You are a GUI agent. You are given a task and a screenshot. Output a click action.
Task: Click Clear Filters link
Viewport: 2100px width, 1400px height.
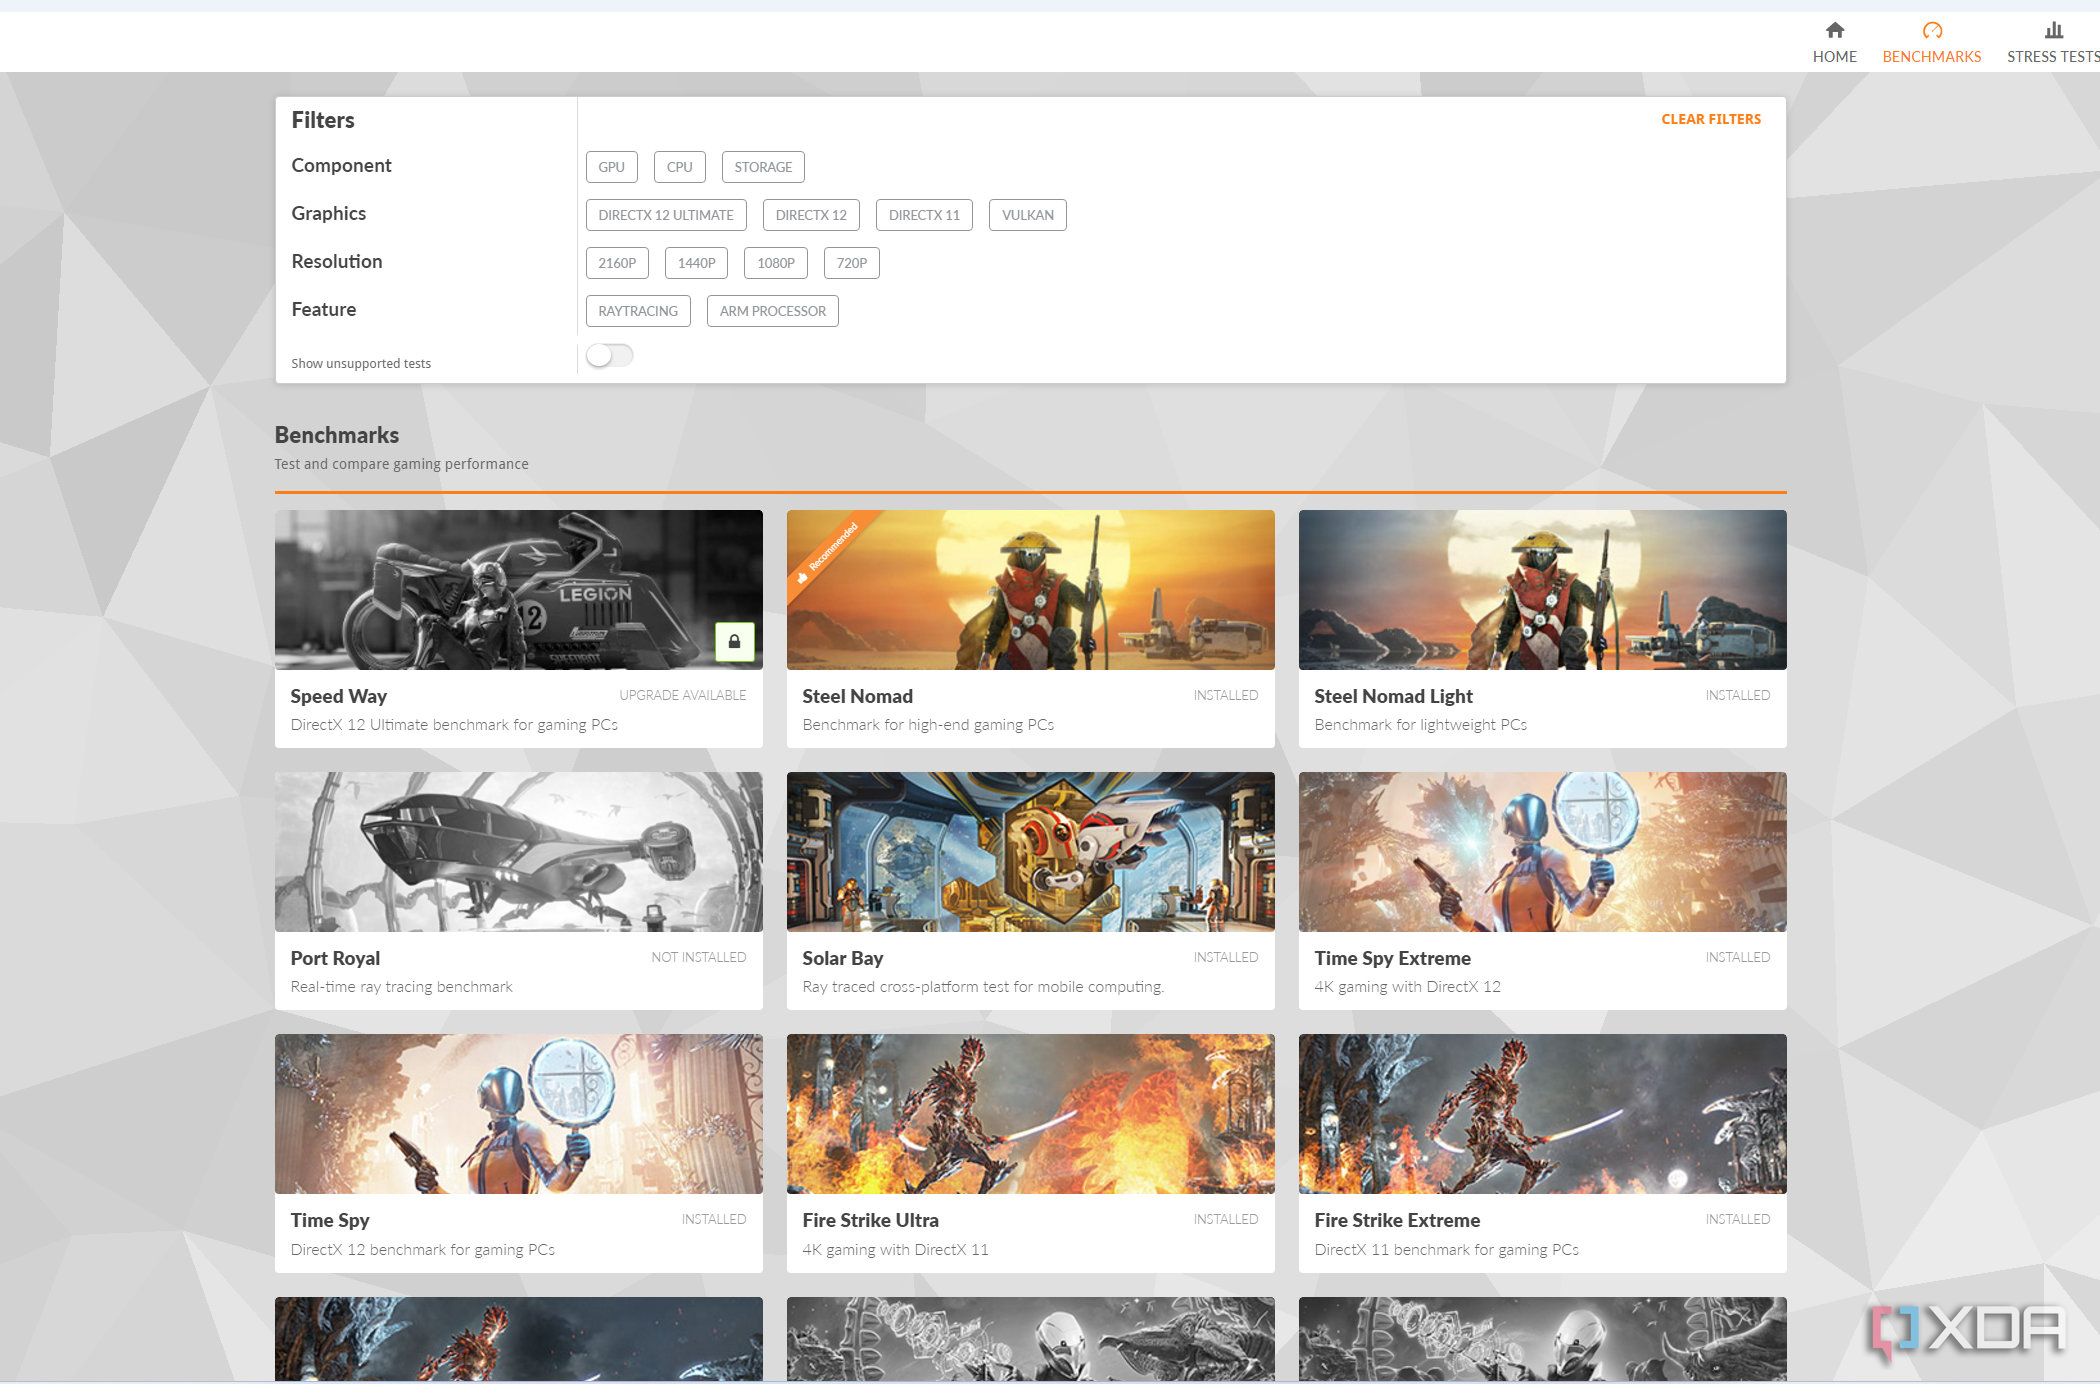[1710, 119]
